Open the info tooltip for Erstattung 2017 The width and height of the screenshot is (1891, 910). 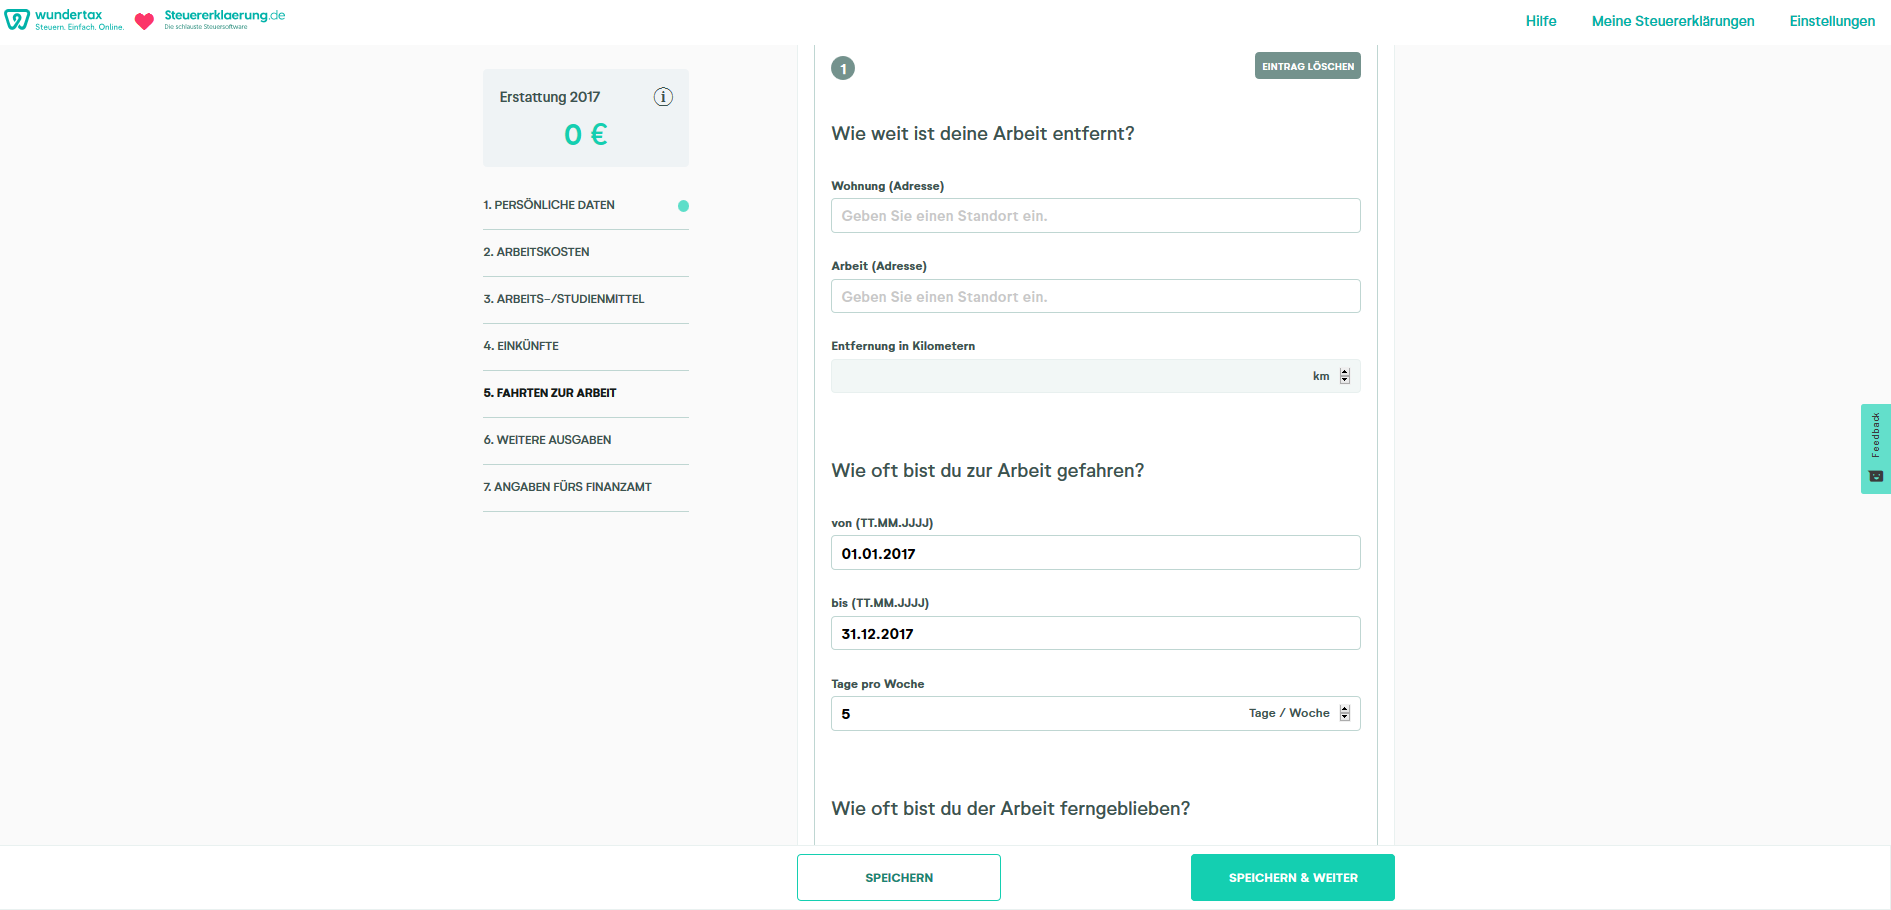(x=663, y=97)
